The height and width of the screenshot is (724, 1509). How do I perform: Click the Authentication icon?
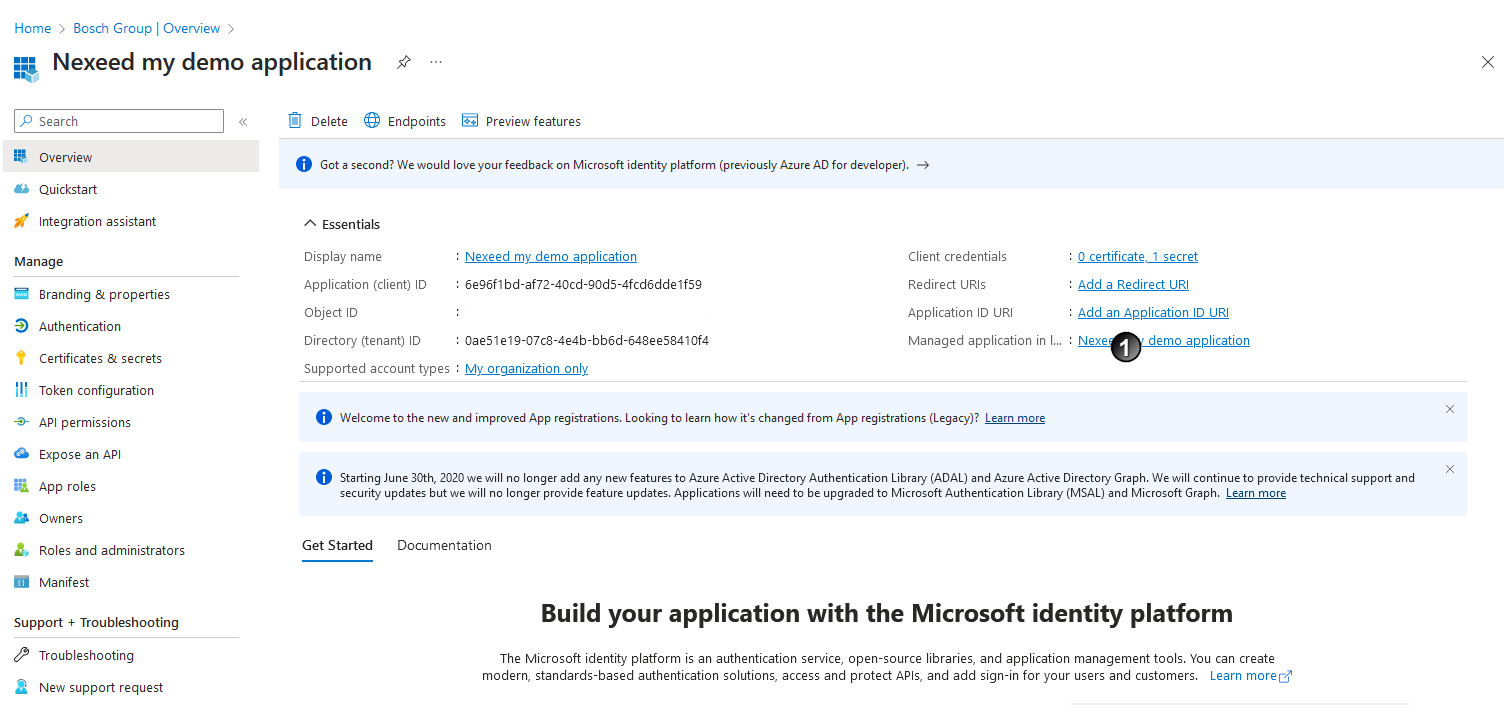(x=21, y=326)
